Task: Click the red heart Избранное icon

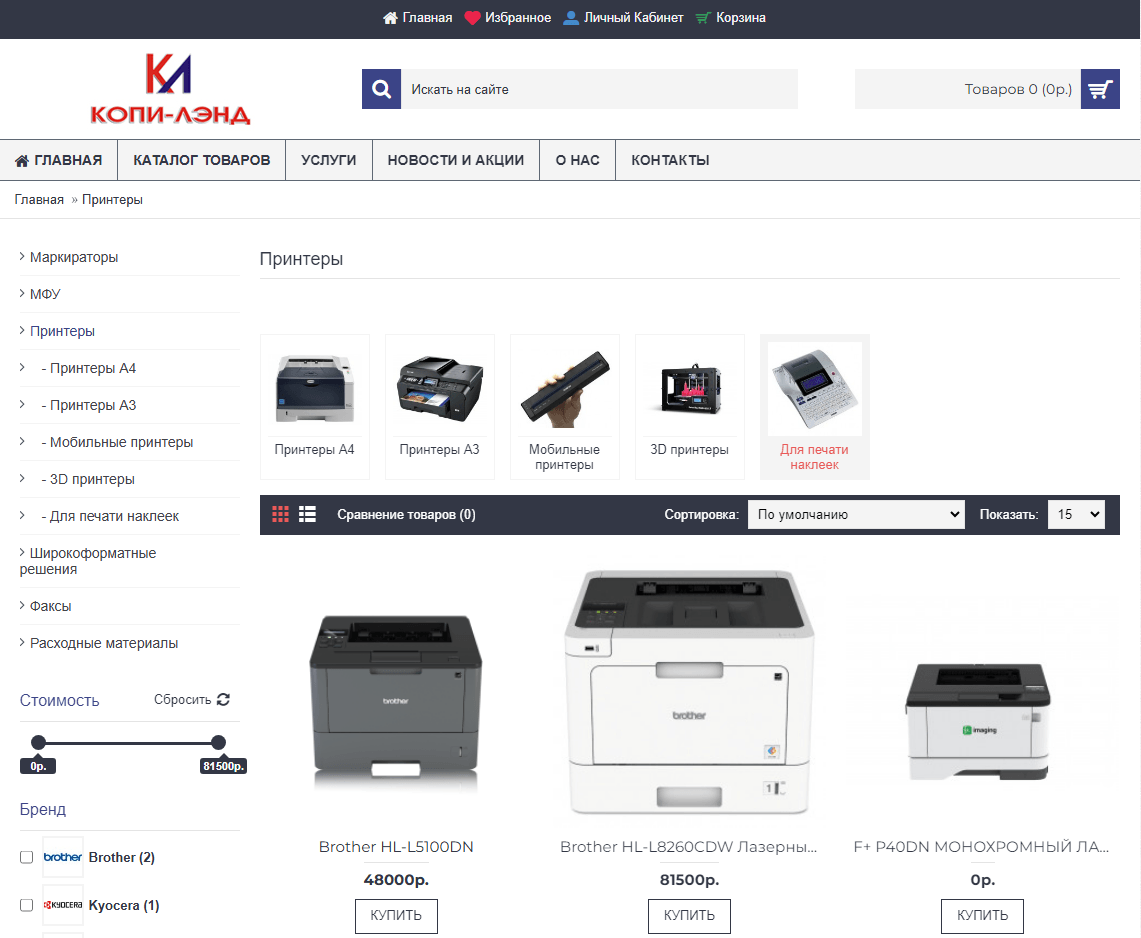Action: tap(472, 17)
